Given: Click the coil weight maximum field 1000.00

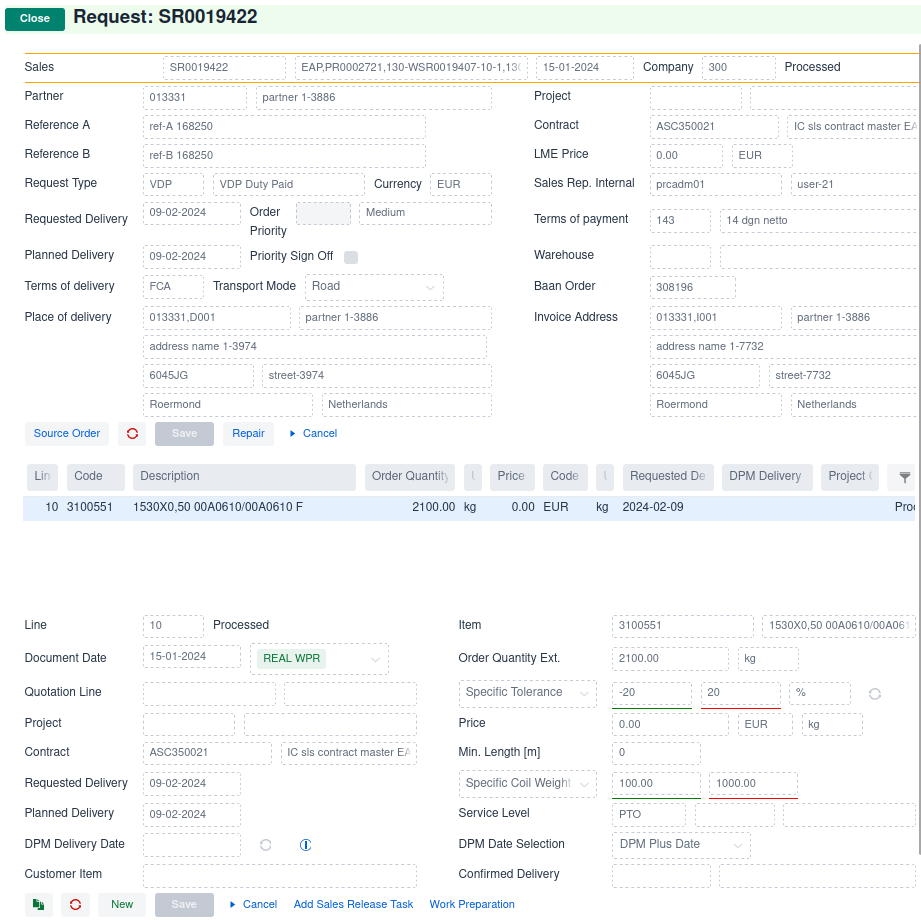Looking at the screenshot, I should click(x=754, y=784).
